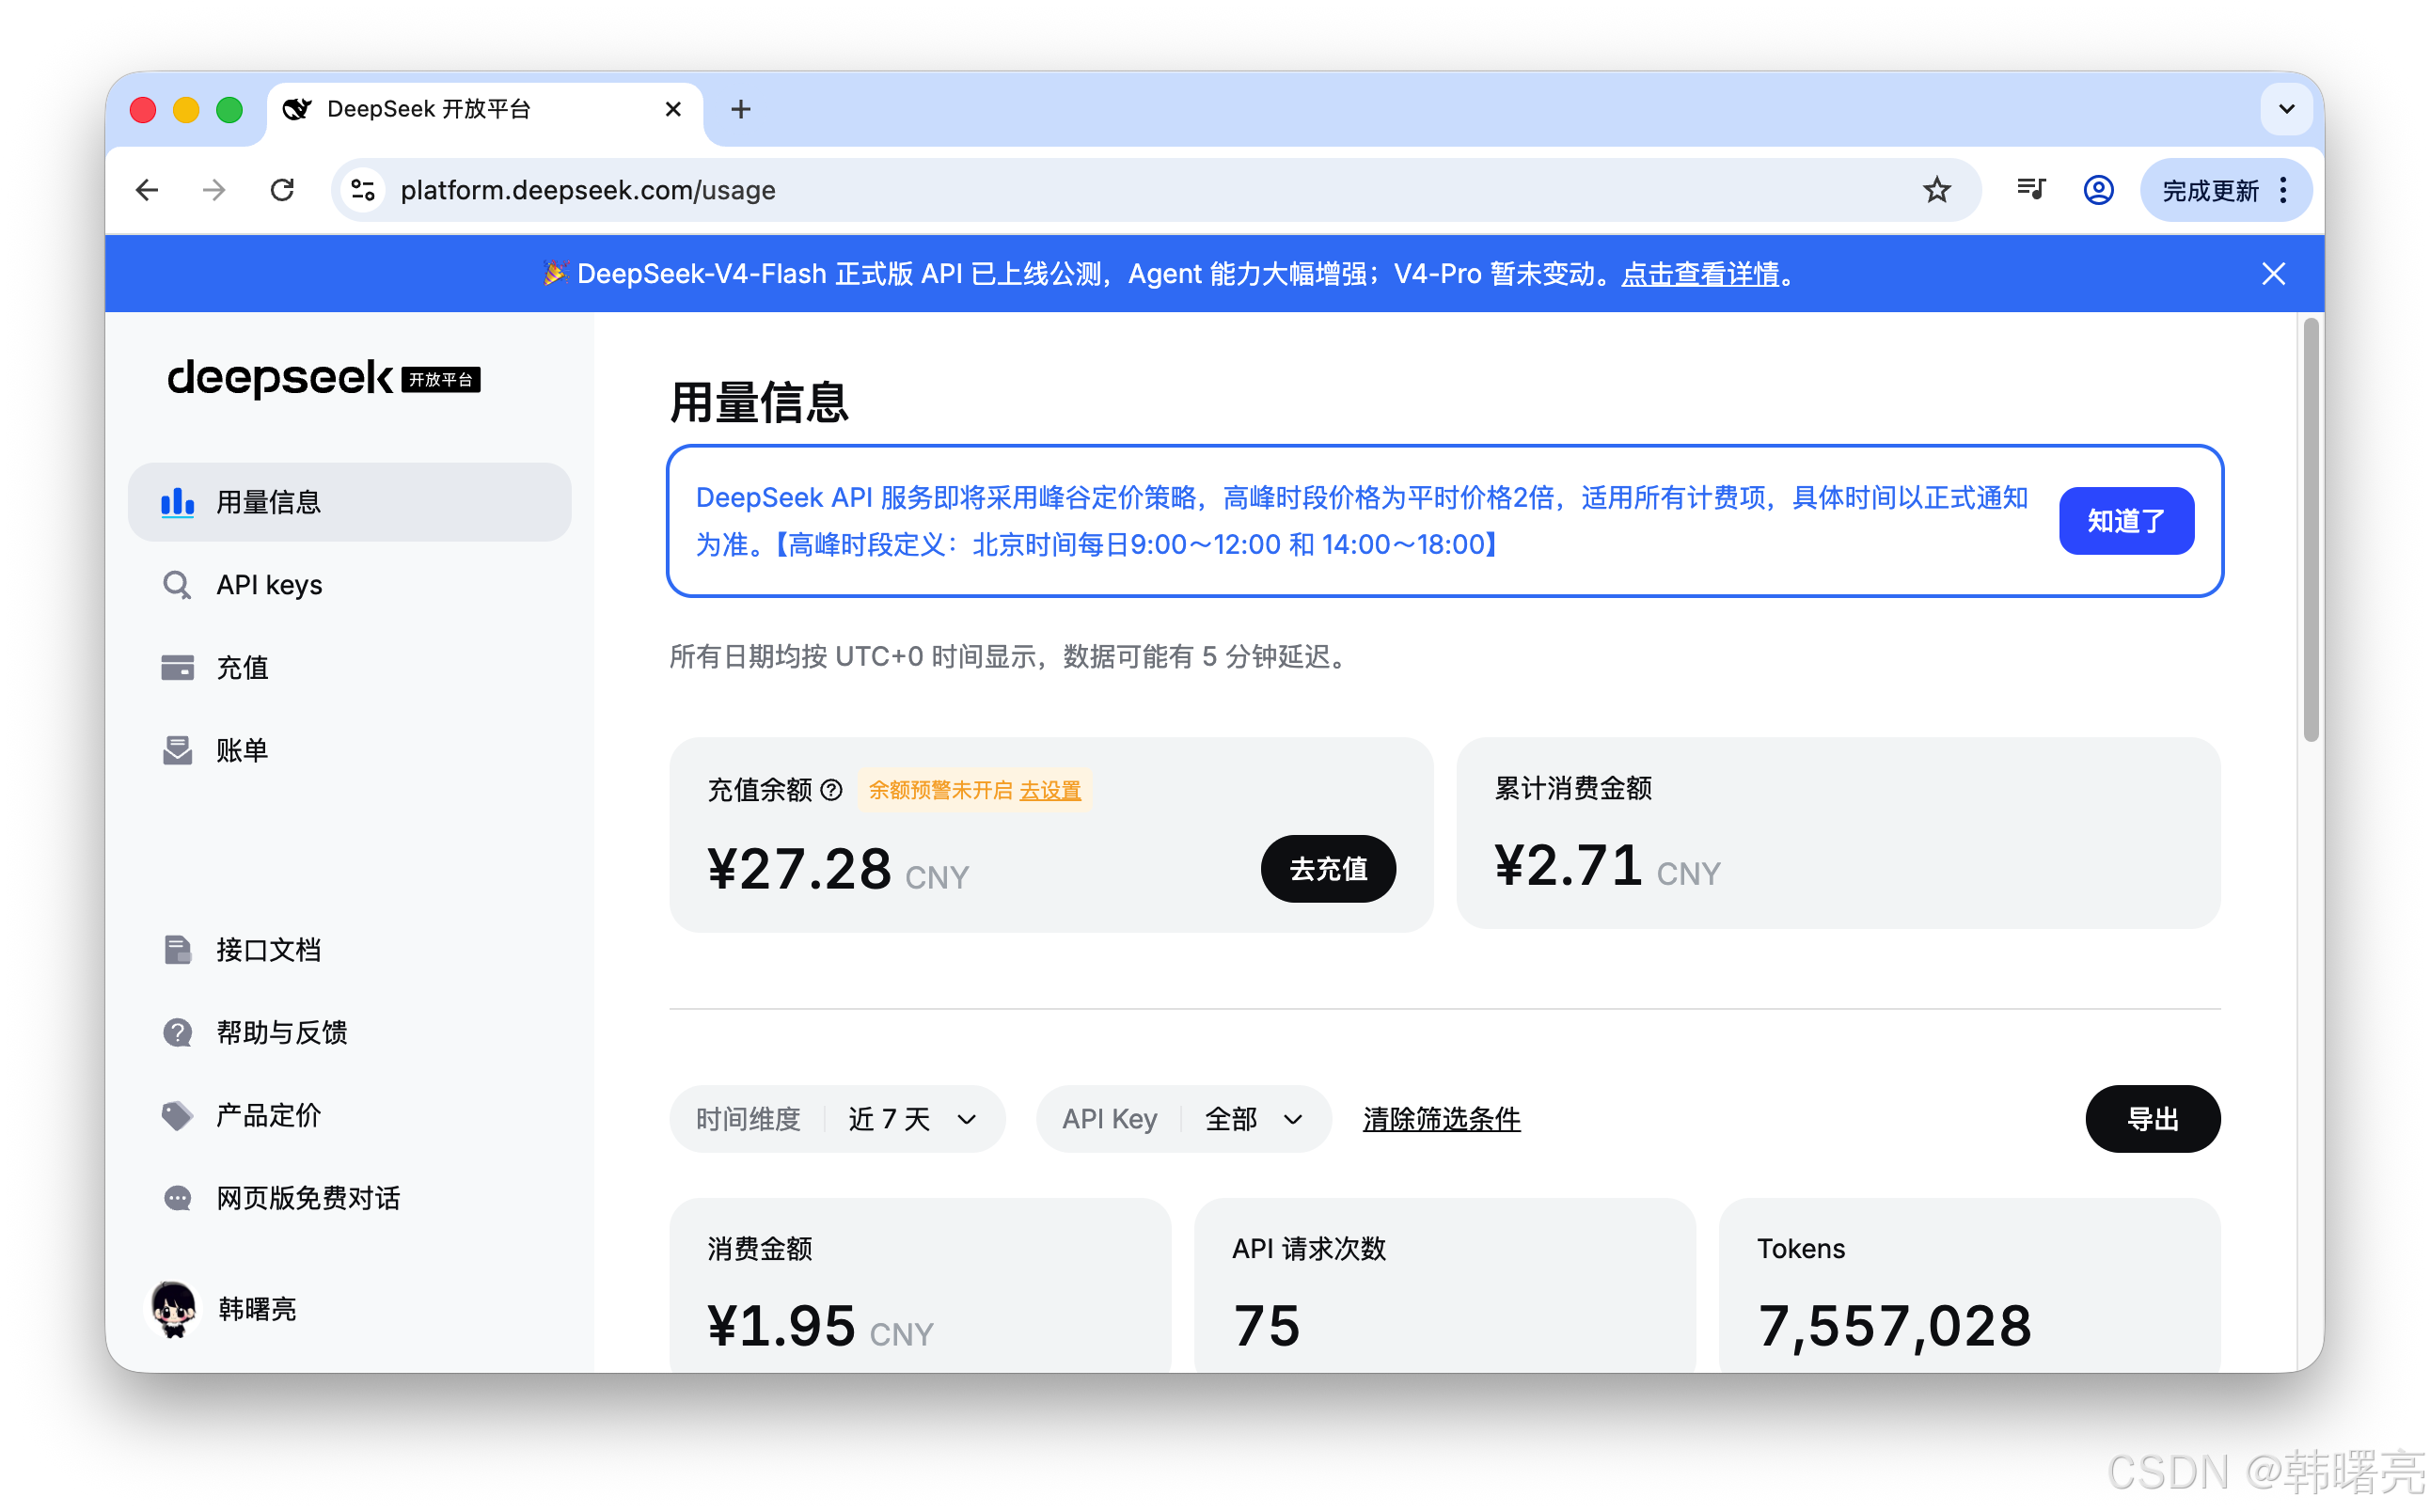
Task: Click the 接口文档 document icon
Action: point(177,949)
